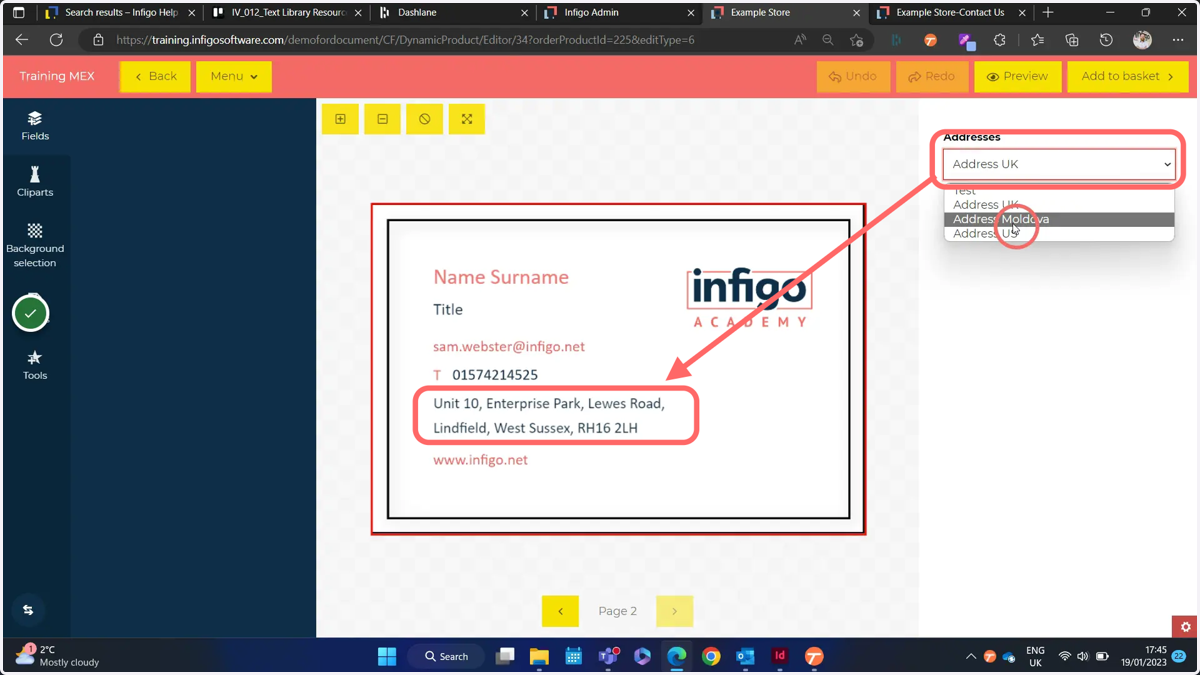1200x675 pixels.
Task: Switch to Dashlane tab
Action: [452, 13]
